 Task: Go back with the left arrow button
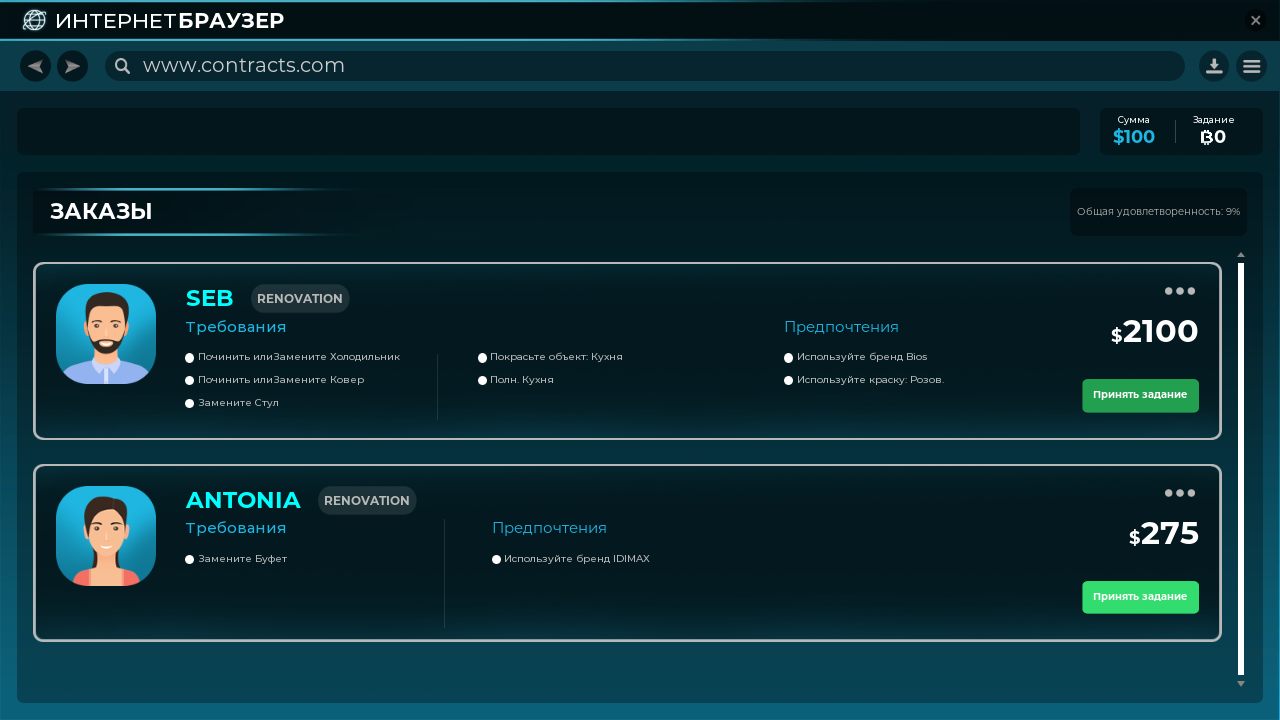click(x=35, y=66)
